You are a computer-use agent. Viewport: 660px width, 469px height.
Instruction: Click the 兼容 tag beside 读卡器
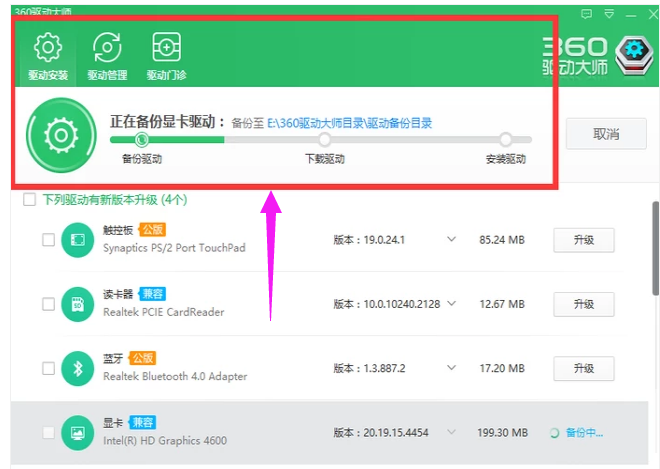coord(152,294)
